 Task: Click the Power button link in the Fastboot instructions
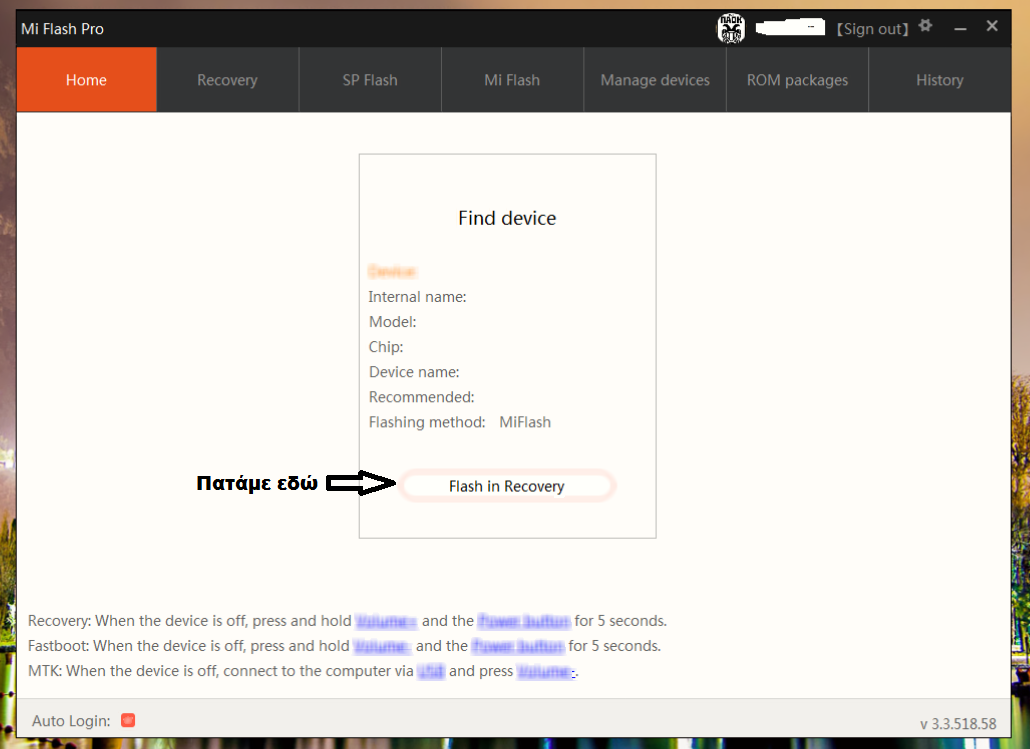pos(518,646)
